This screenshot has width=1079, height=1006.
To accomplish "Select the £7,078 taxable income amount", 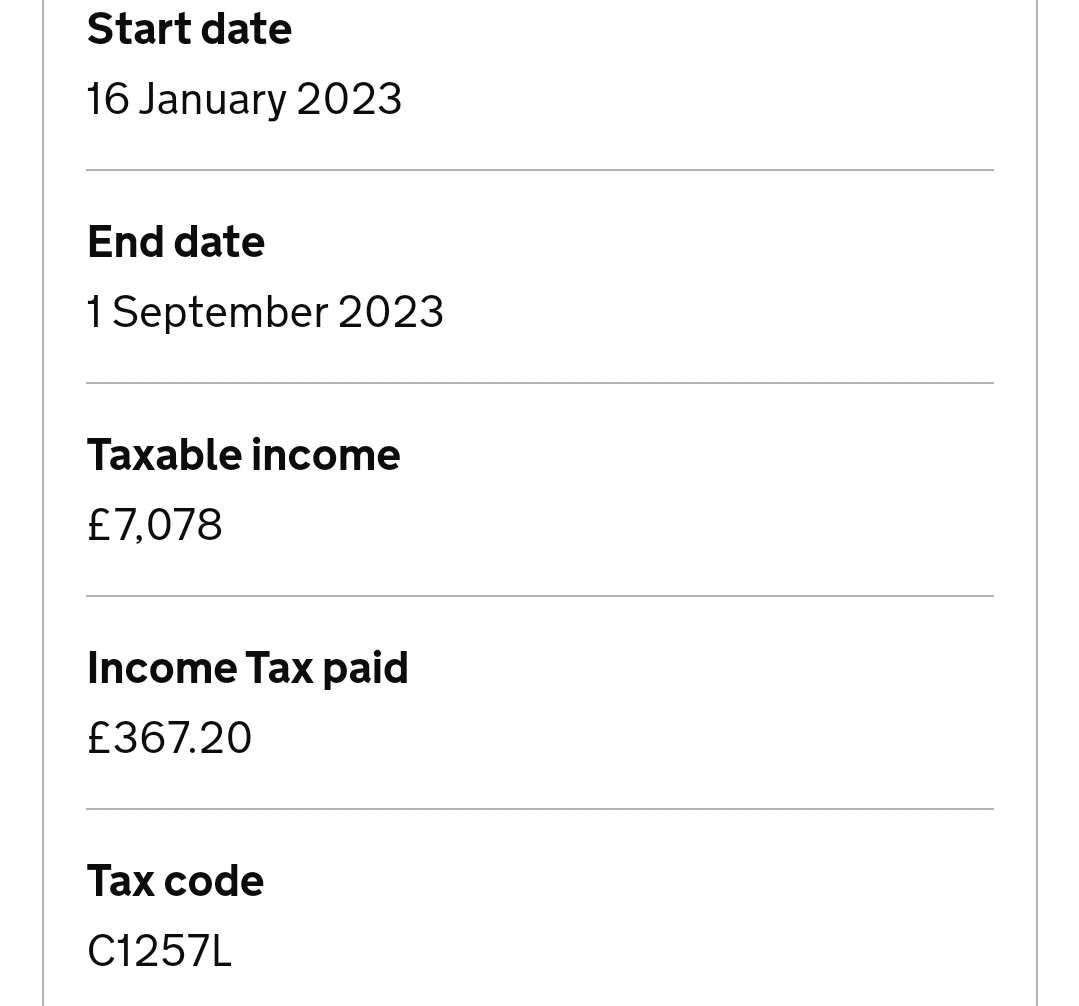I will 155,525.
